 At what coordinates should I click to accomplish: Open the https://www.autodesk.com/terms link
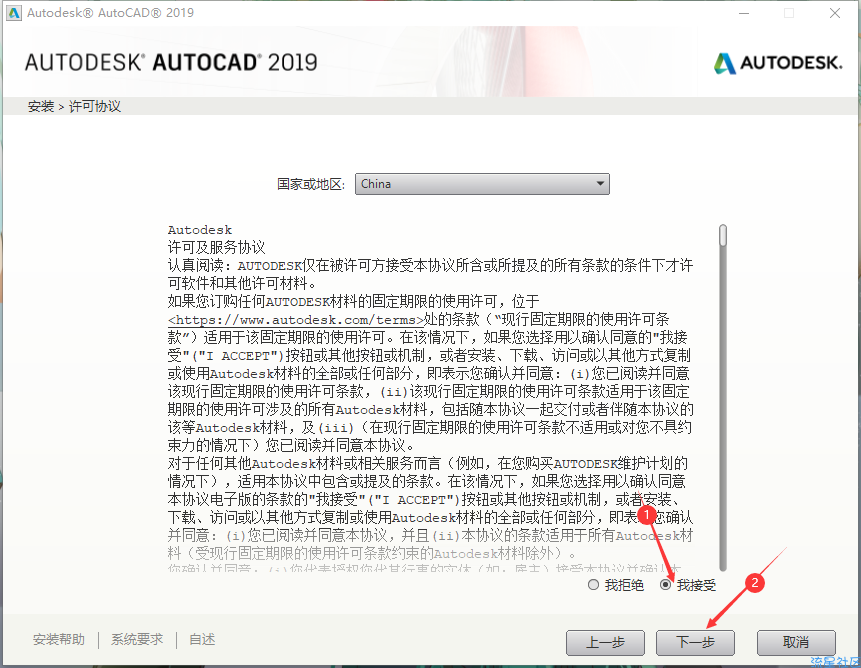[296, 319]
